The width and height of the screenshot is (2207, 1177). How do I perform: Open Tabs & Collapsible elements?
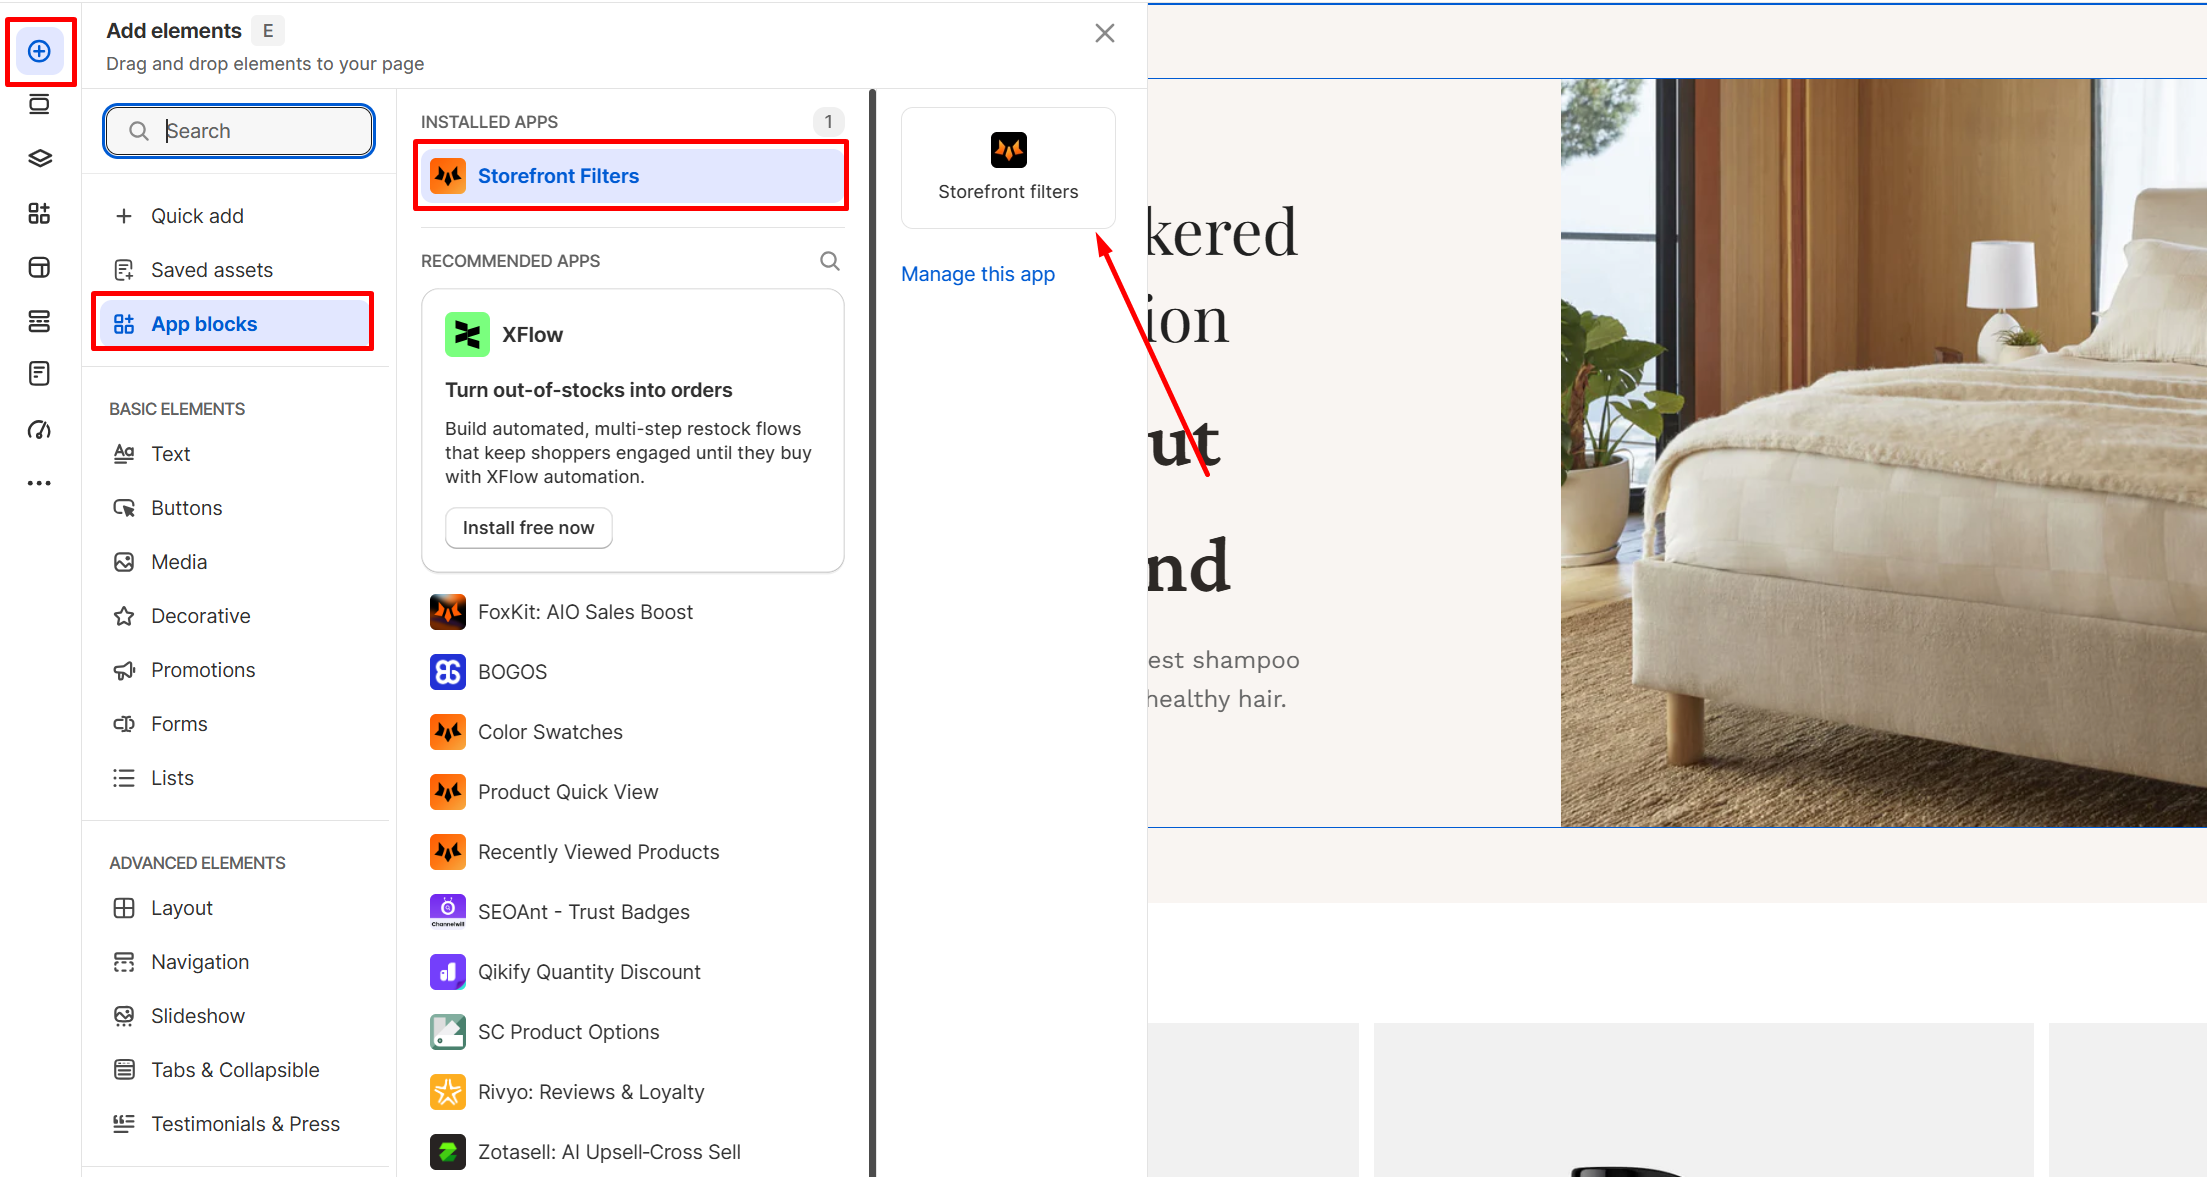click(236, 1070)
